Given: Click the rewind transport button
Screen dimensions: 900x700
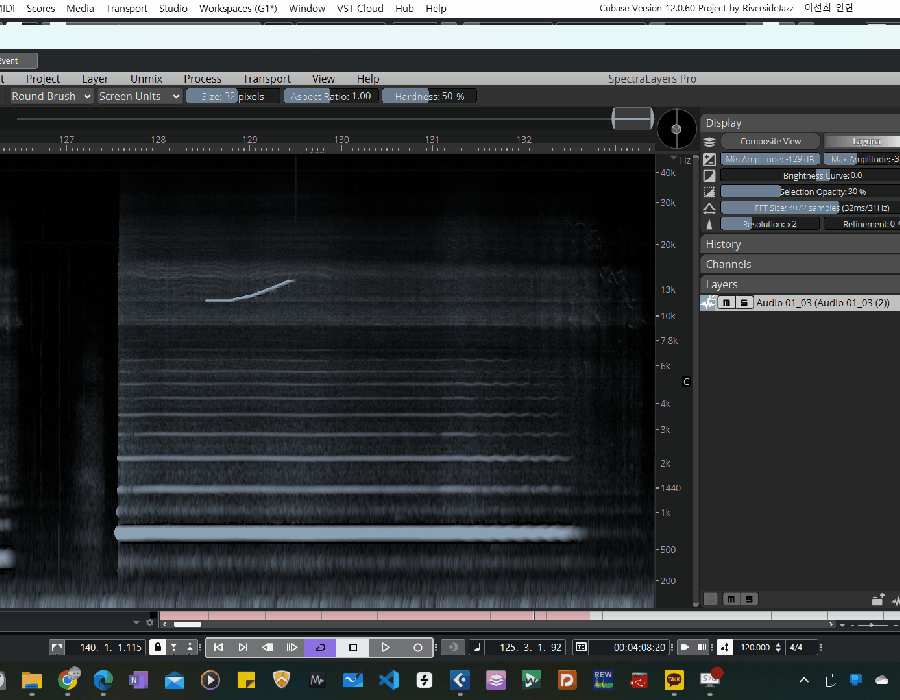Looking at the screenshot, I should click(x=267, y=647).
